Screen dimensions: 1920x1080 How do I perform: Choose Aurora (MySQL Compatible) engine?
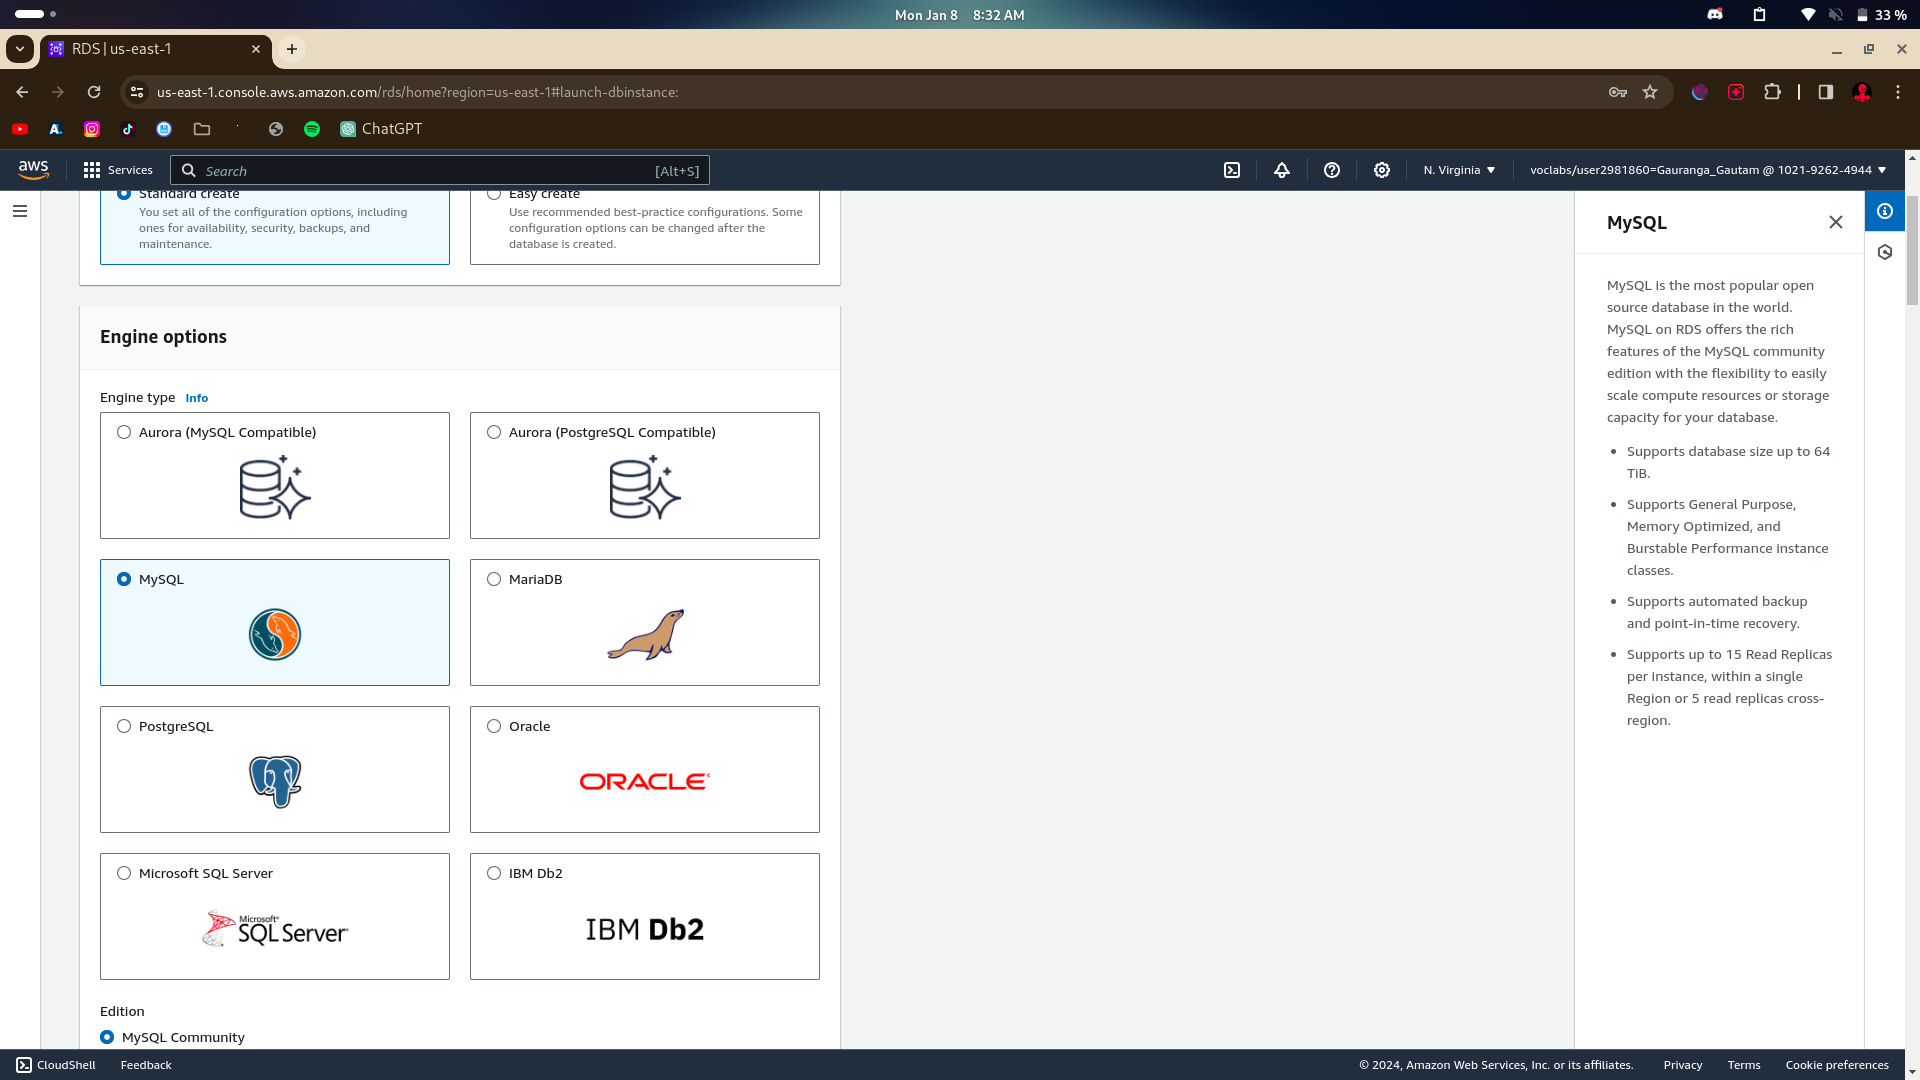pos(124,432)
